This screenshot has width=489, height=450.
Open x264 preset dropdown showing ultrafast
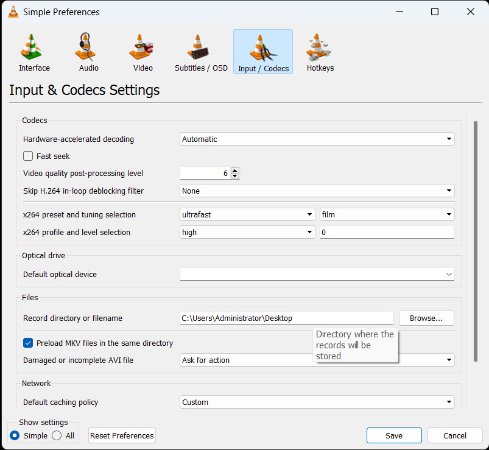(x=247, y=214)
